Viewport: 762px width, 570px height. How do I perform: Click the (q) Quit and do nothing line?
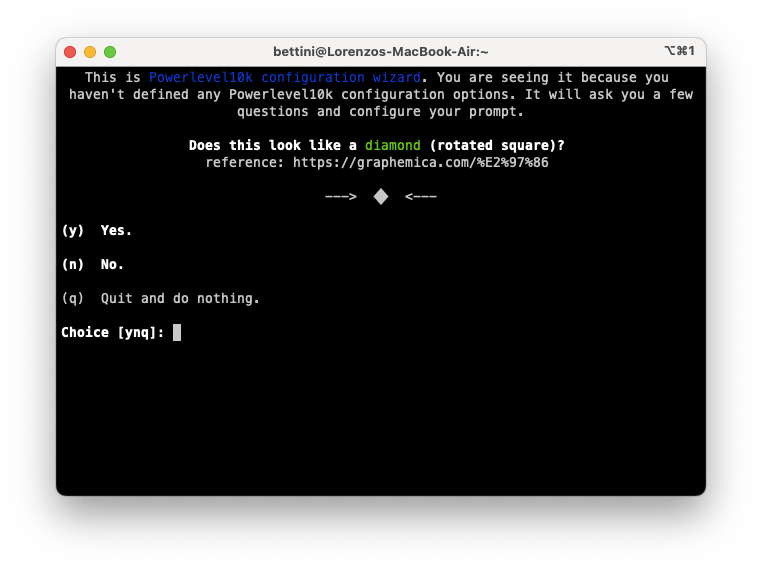(x=161, y=298)
